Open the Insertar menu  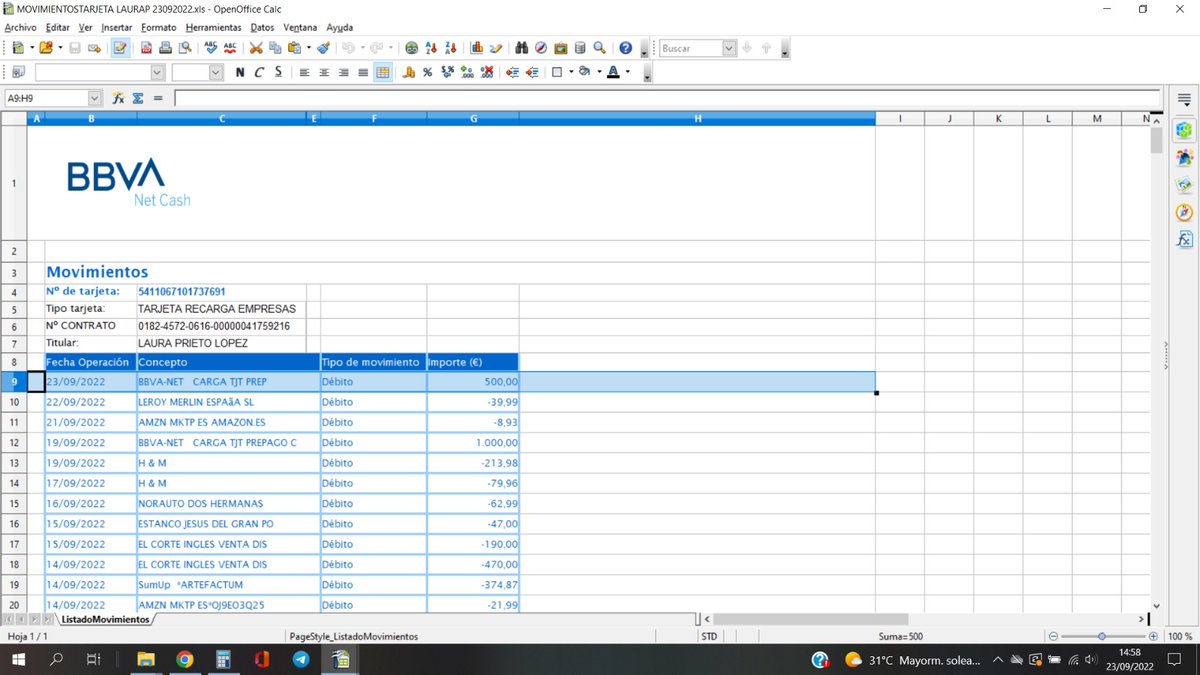(x=117, y=28)
